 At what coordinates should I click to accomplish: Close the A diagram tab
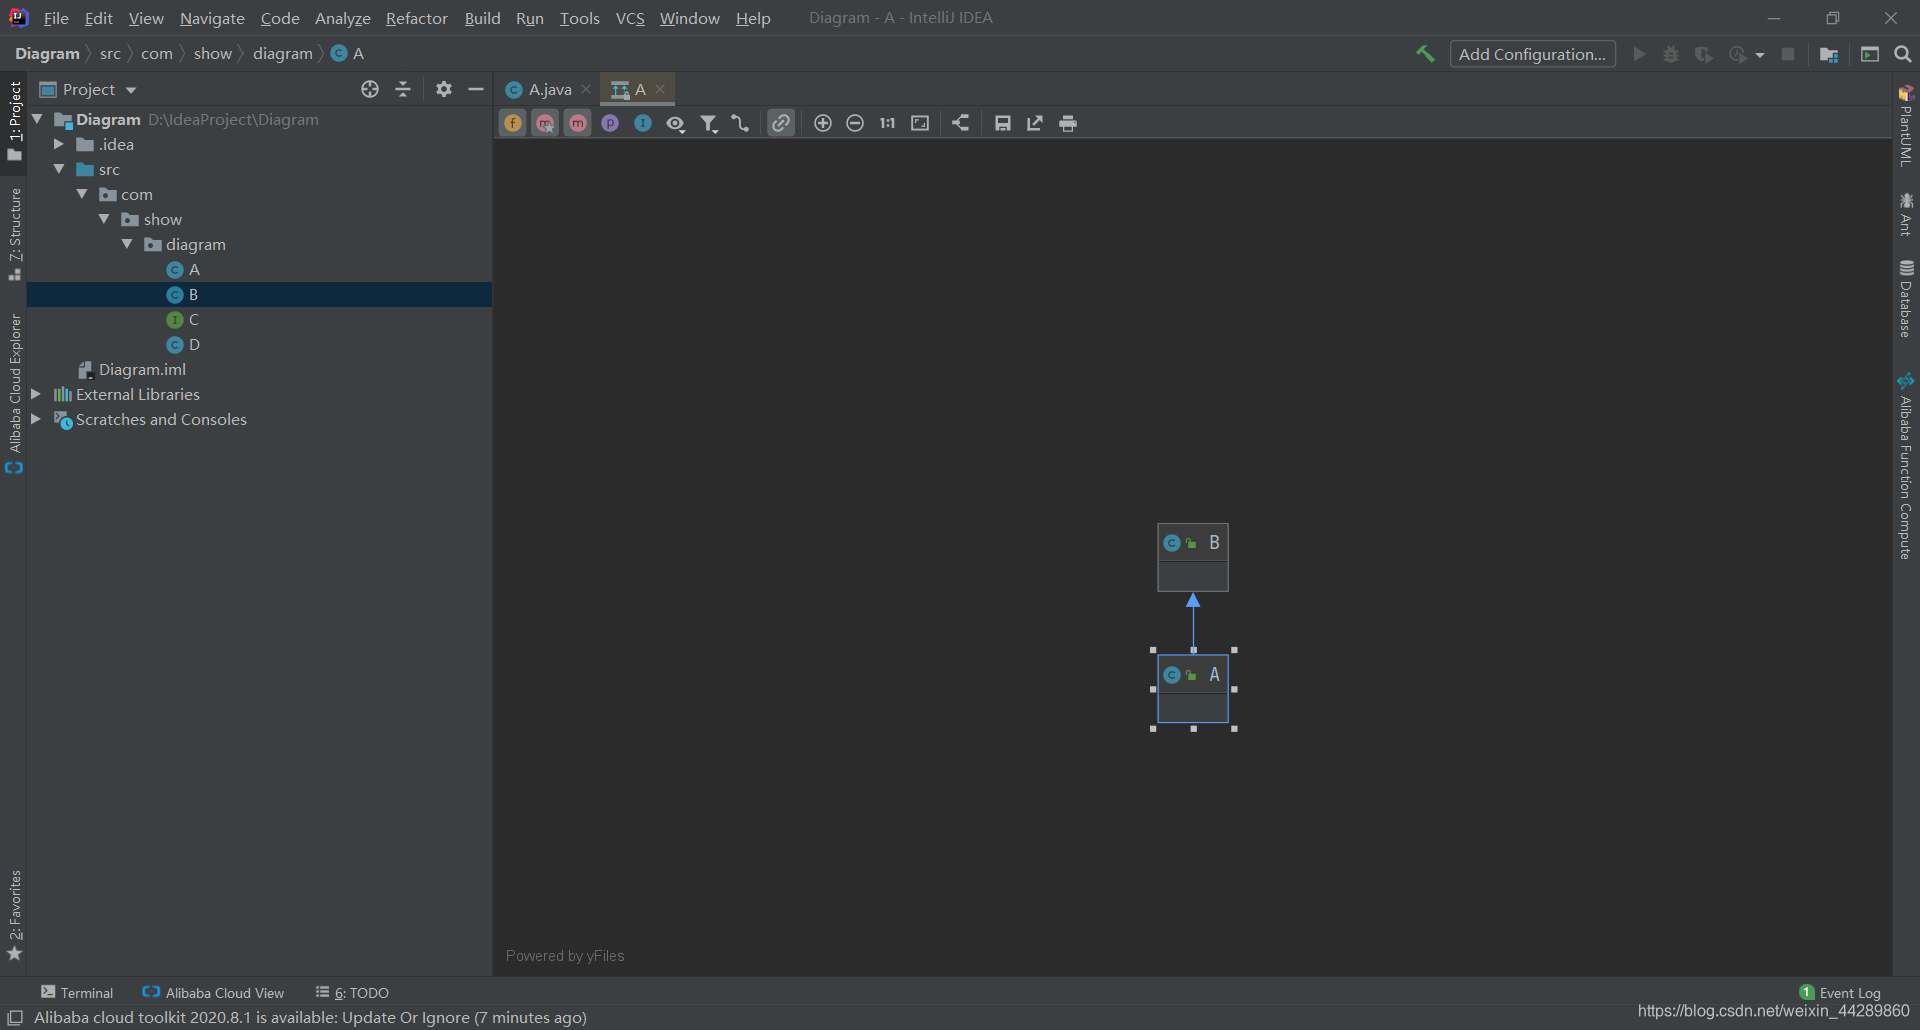click(660, 89)
